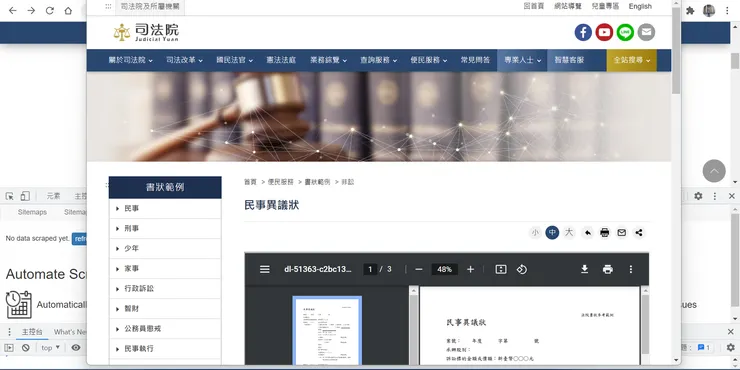Image resolution: width=740 pixels, height=370 pixels.
Task: Activate DevTools inspect element picker
Action: (9, 196)
